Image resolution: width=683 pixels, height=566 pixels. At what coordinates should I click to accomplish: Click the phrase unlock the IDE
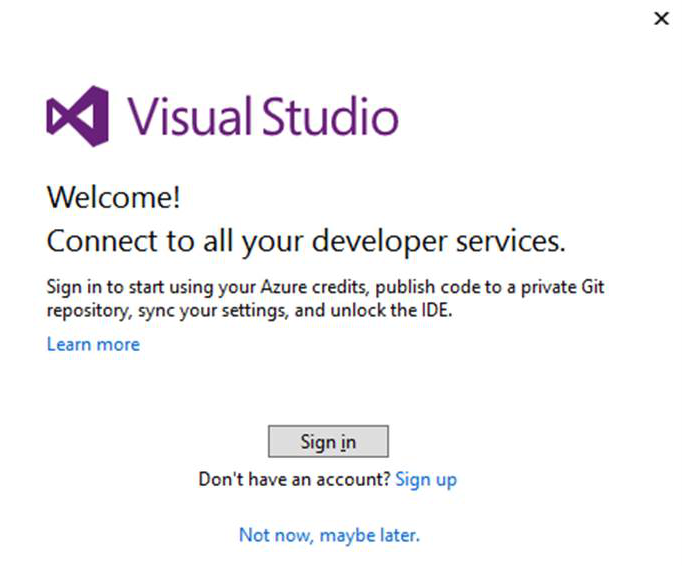point(391,310)
